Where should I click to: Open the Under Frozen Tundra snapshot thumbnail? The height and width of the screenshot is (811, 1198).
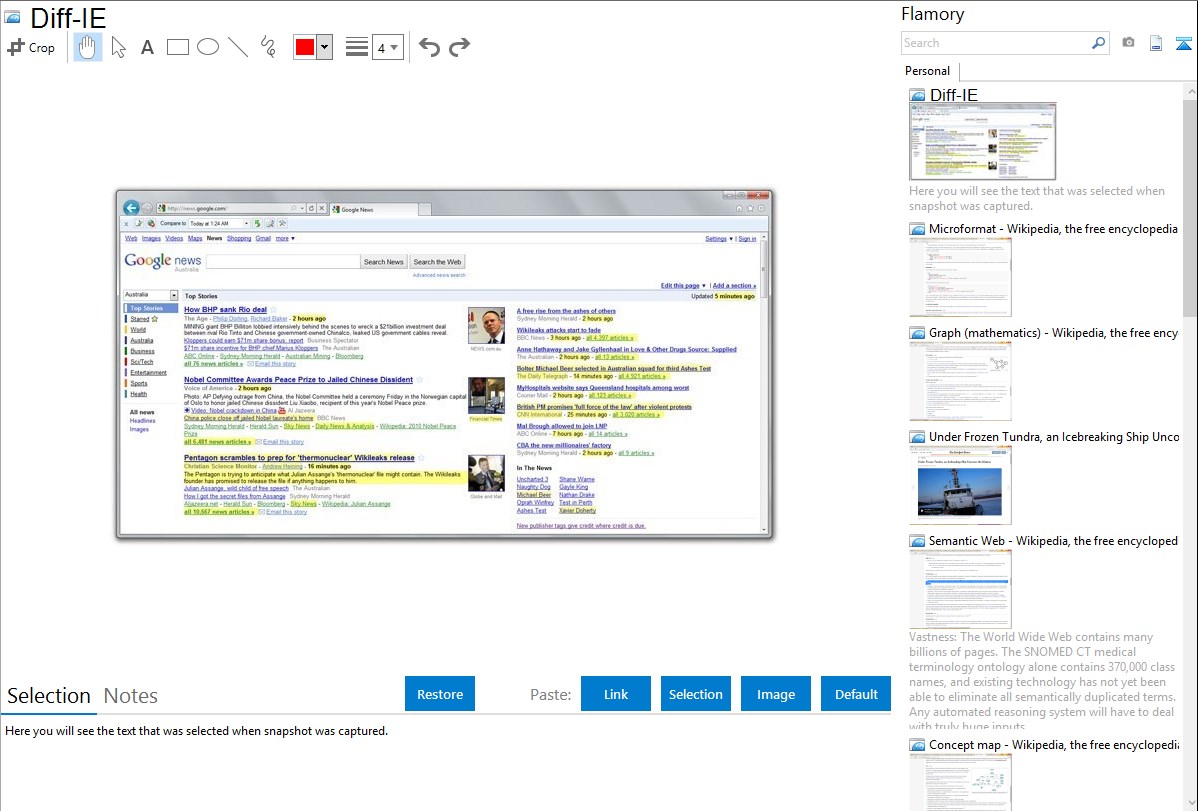tap(960, 485)
